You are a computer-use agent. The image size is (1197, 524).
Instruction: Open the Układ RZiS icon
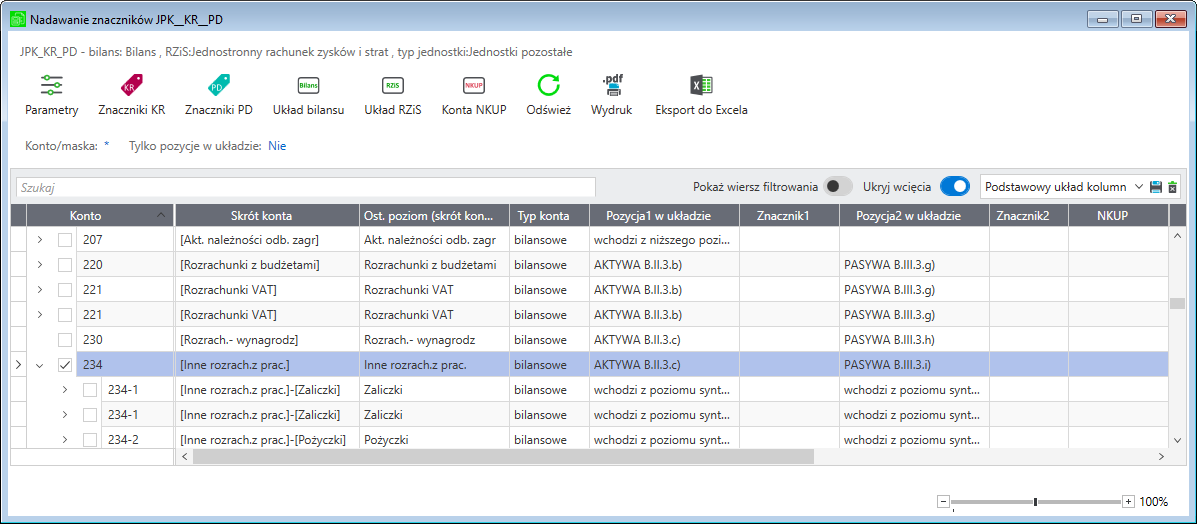[x=392, y=85]
